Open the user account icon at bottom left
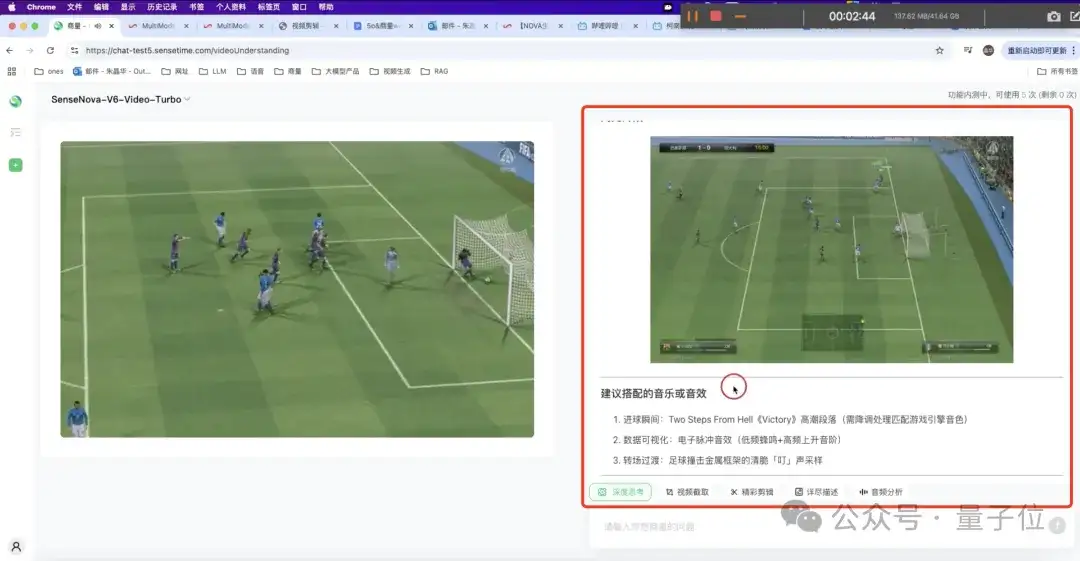The width and height of the screenshot is (1080, 561). (16, 547)
